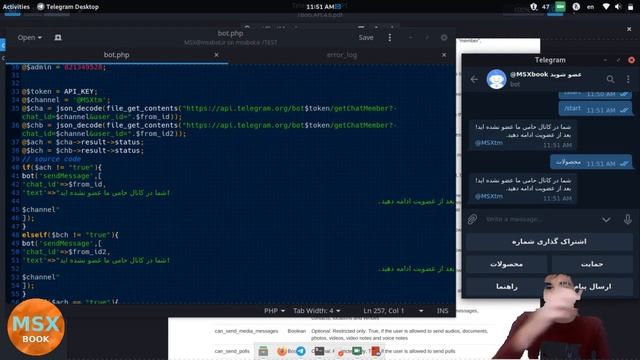Viewport: 640px width, 360px height.
Task: Click the @MSXbook bot chat title
Action: point(546,74)
